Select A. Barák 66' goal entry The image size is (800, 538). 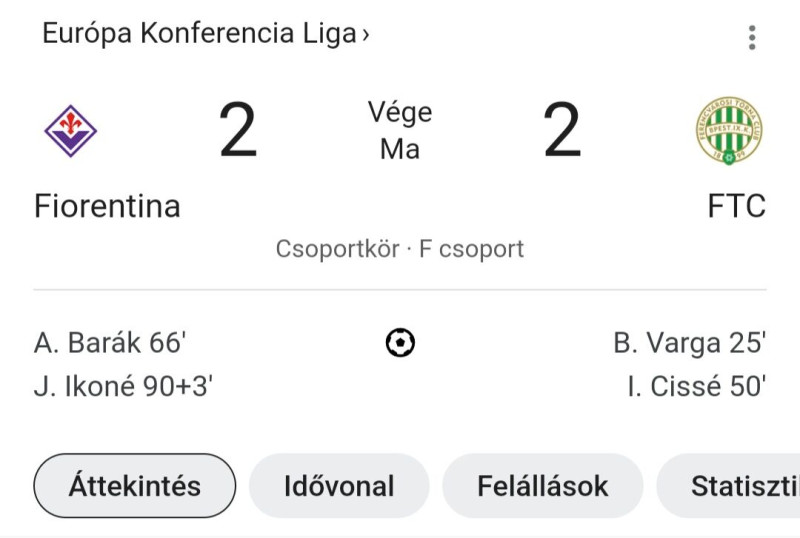(x=110, y=343)
